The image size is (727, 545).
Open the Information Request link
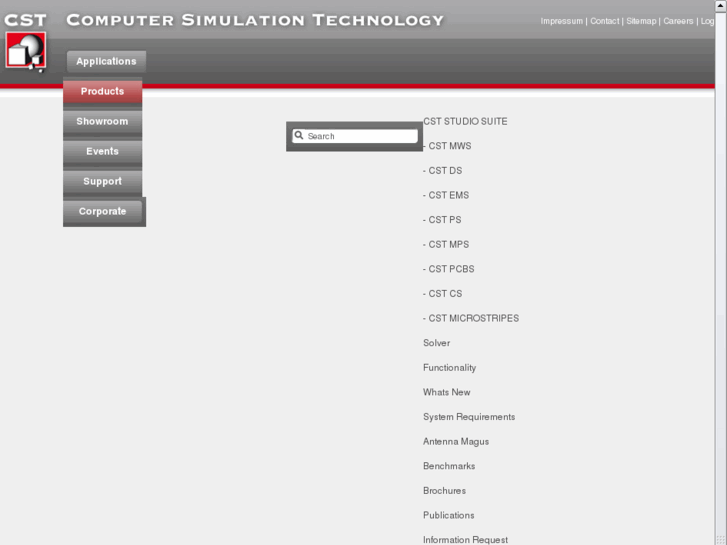(x=465, y=540)
